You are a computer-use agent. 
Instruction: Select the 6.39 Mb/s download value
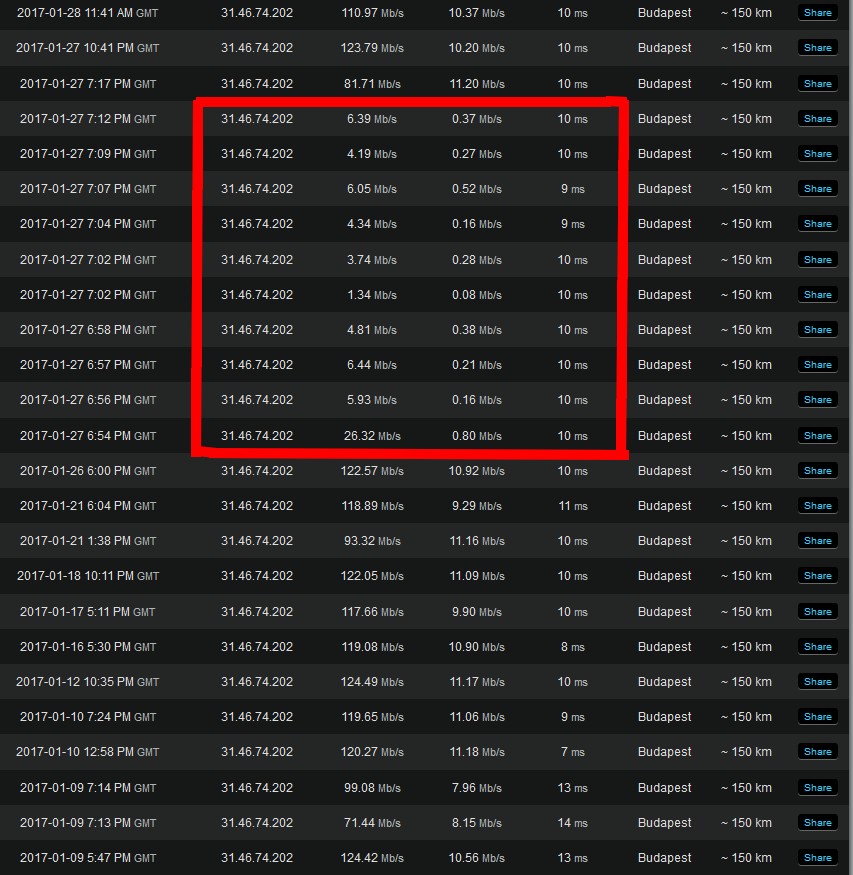click(372, 119)
